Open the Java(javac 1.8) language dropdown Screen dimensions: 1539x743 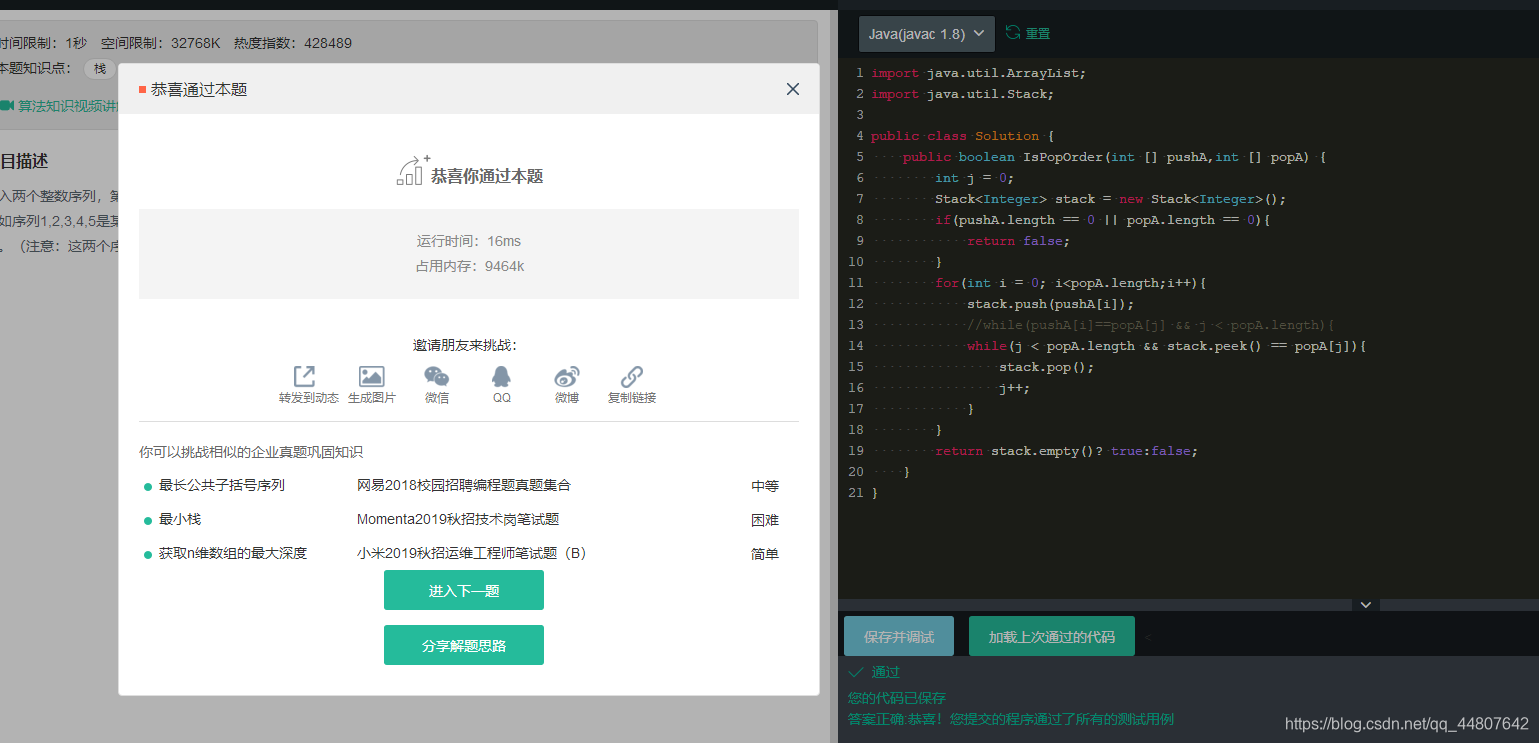click(927, 33)
